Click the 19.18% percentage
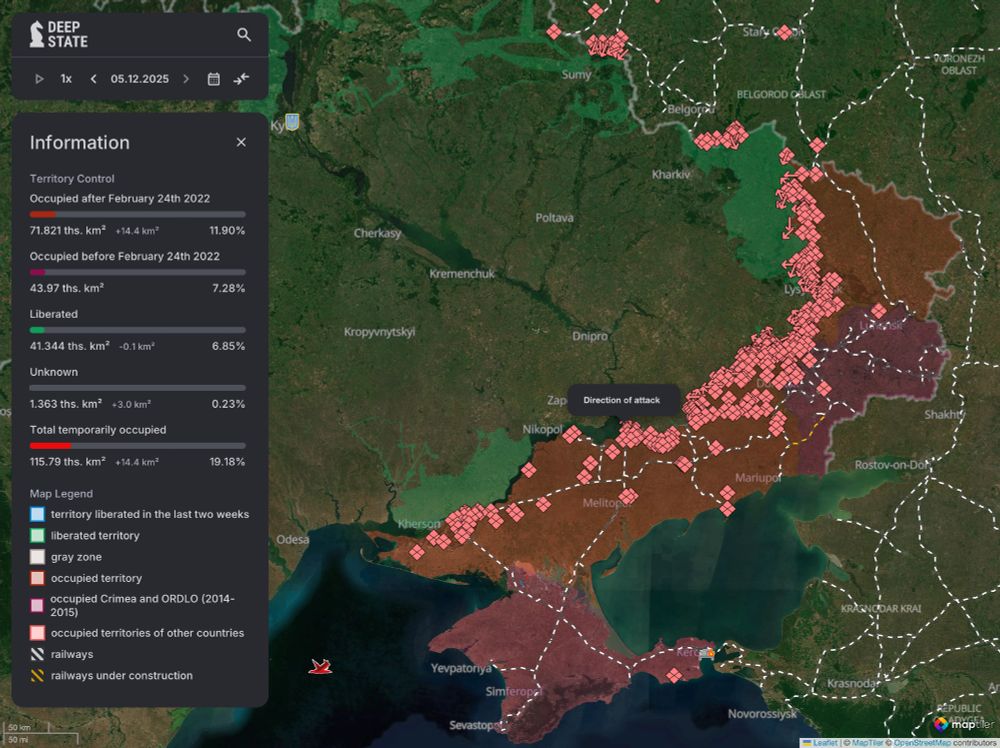This screenshot has height=748, width=1000. coord(227,462)
